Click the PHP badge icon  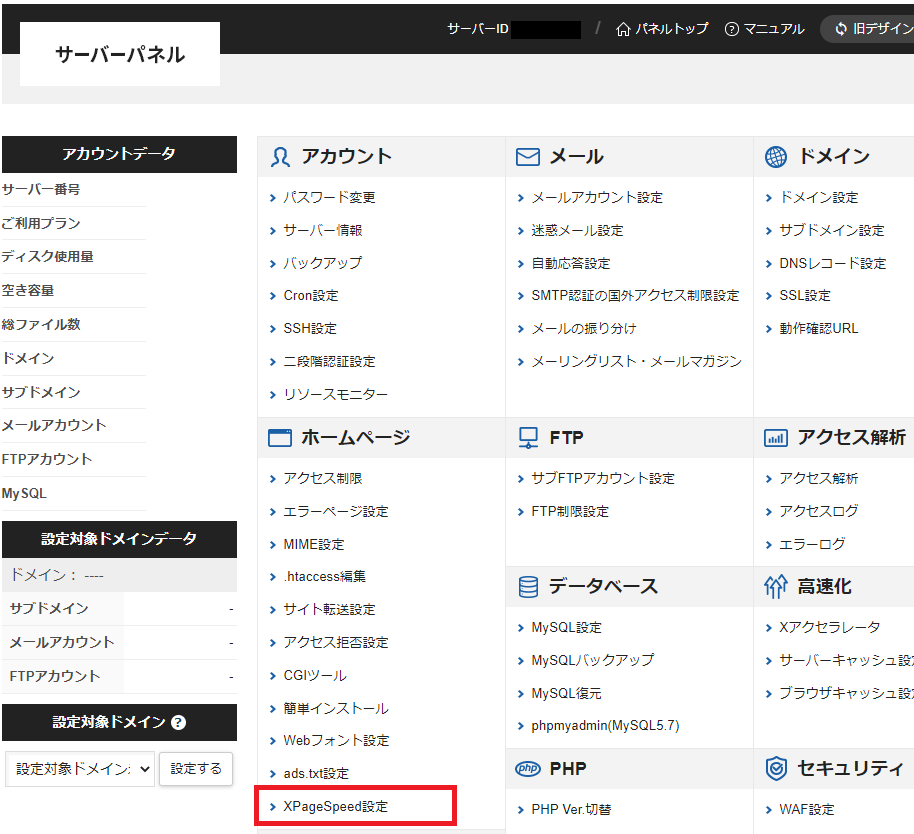tap(526, 768)
